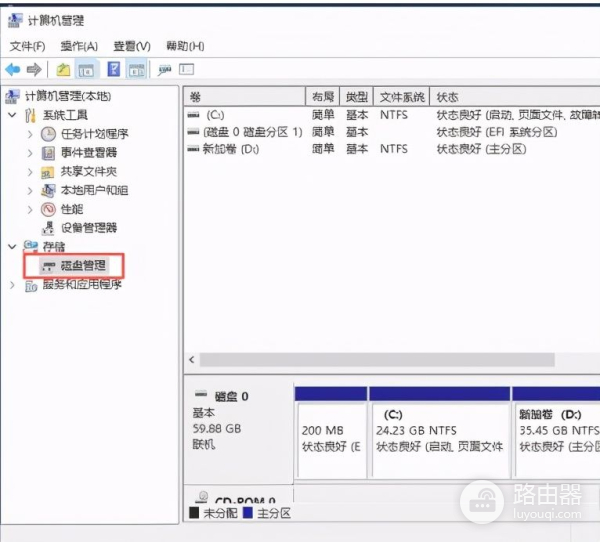Select 服务和应用程序 in the tree

coord(82,284)
